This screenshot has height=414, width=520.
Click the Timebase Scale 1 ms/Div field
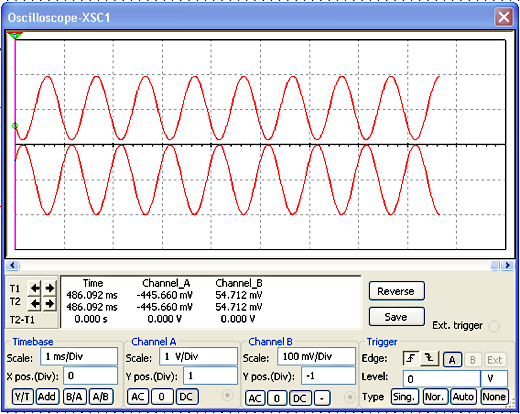tap(79, 357)
